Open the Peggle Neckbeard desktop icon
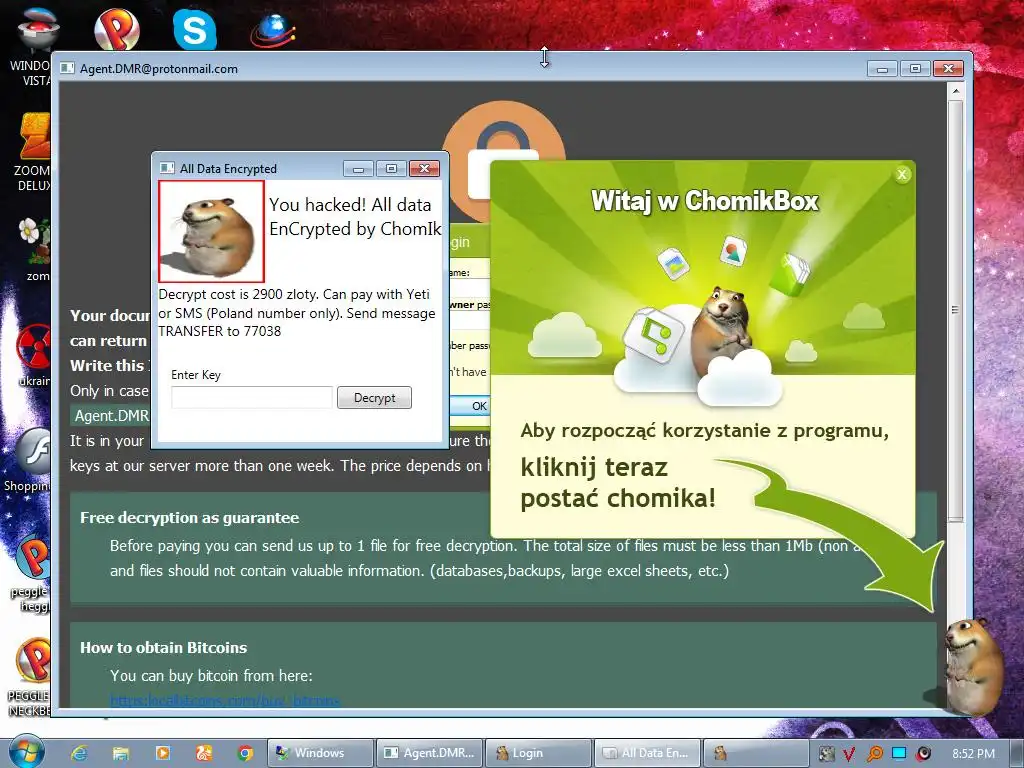 34,660
